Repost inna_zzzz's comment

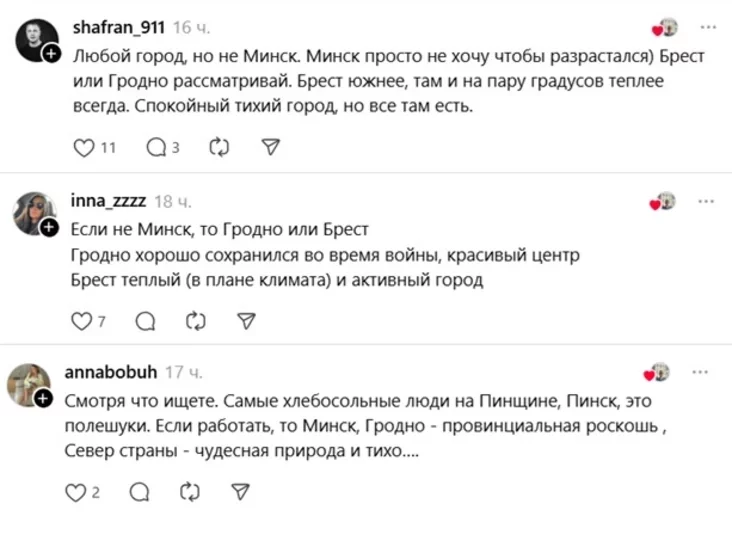click(x=196, y=321)
